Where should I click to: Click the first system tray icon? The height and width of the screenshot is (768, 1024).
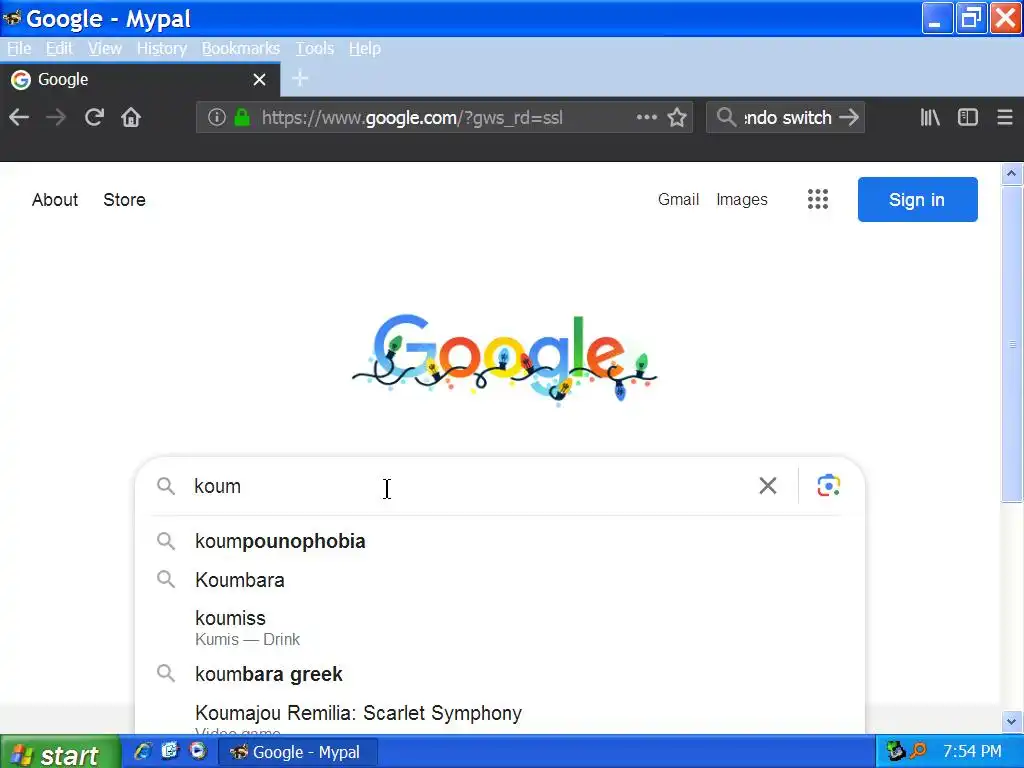pyautogui.click(x=895, y=751)
